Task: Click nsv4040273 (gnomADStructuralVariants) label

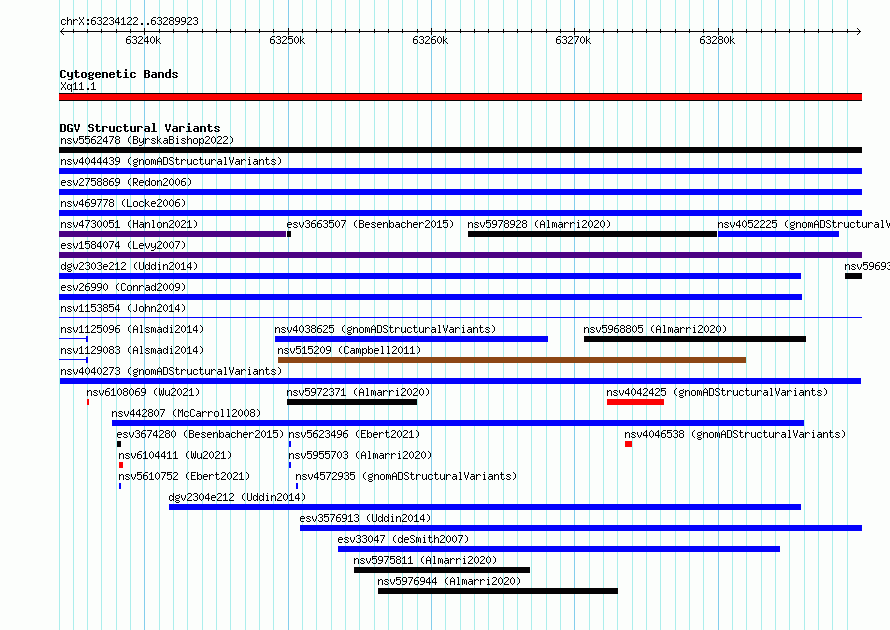Action: 171,371
